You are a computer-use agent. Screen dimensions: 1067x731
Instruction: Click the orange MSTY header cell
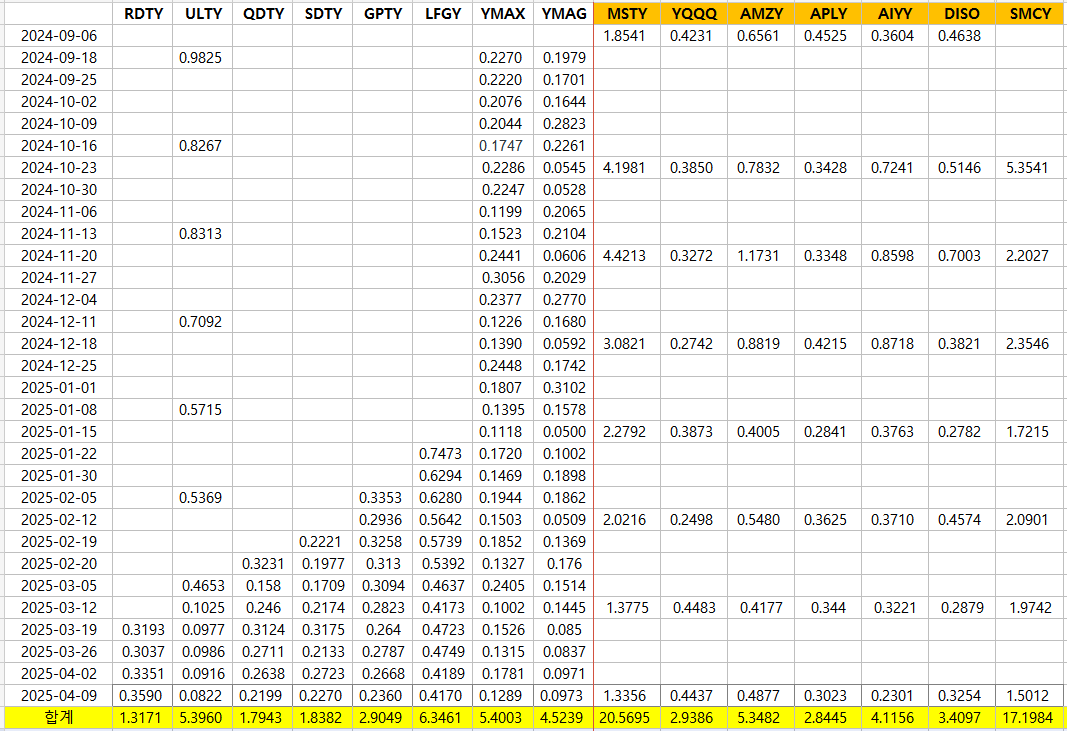[627, 14]
